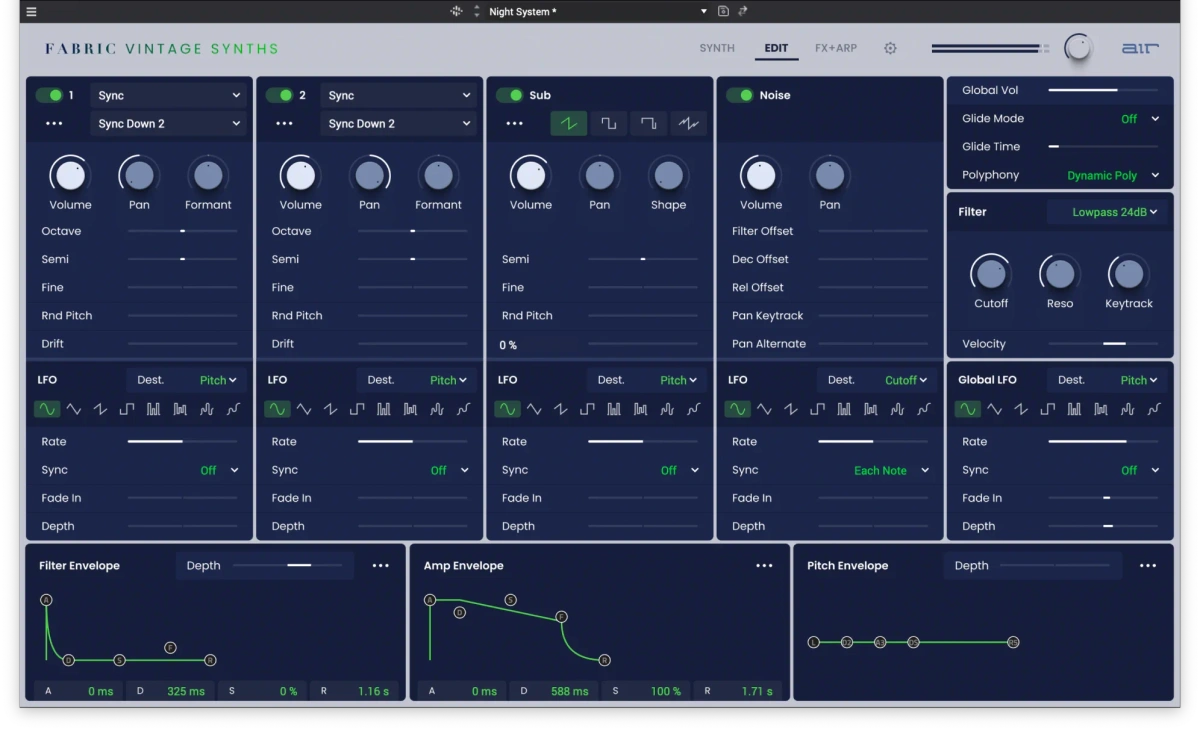Open the Pitch Envelope three-dot menu
The width and height of the screenshot is (1200, 731).
1148,566
